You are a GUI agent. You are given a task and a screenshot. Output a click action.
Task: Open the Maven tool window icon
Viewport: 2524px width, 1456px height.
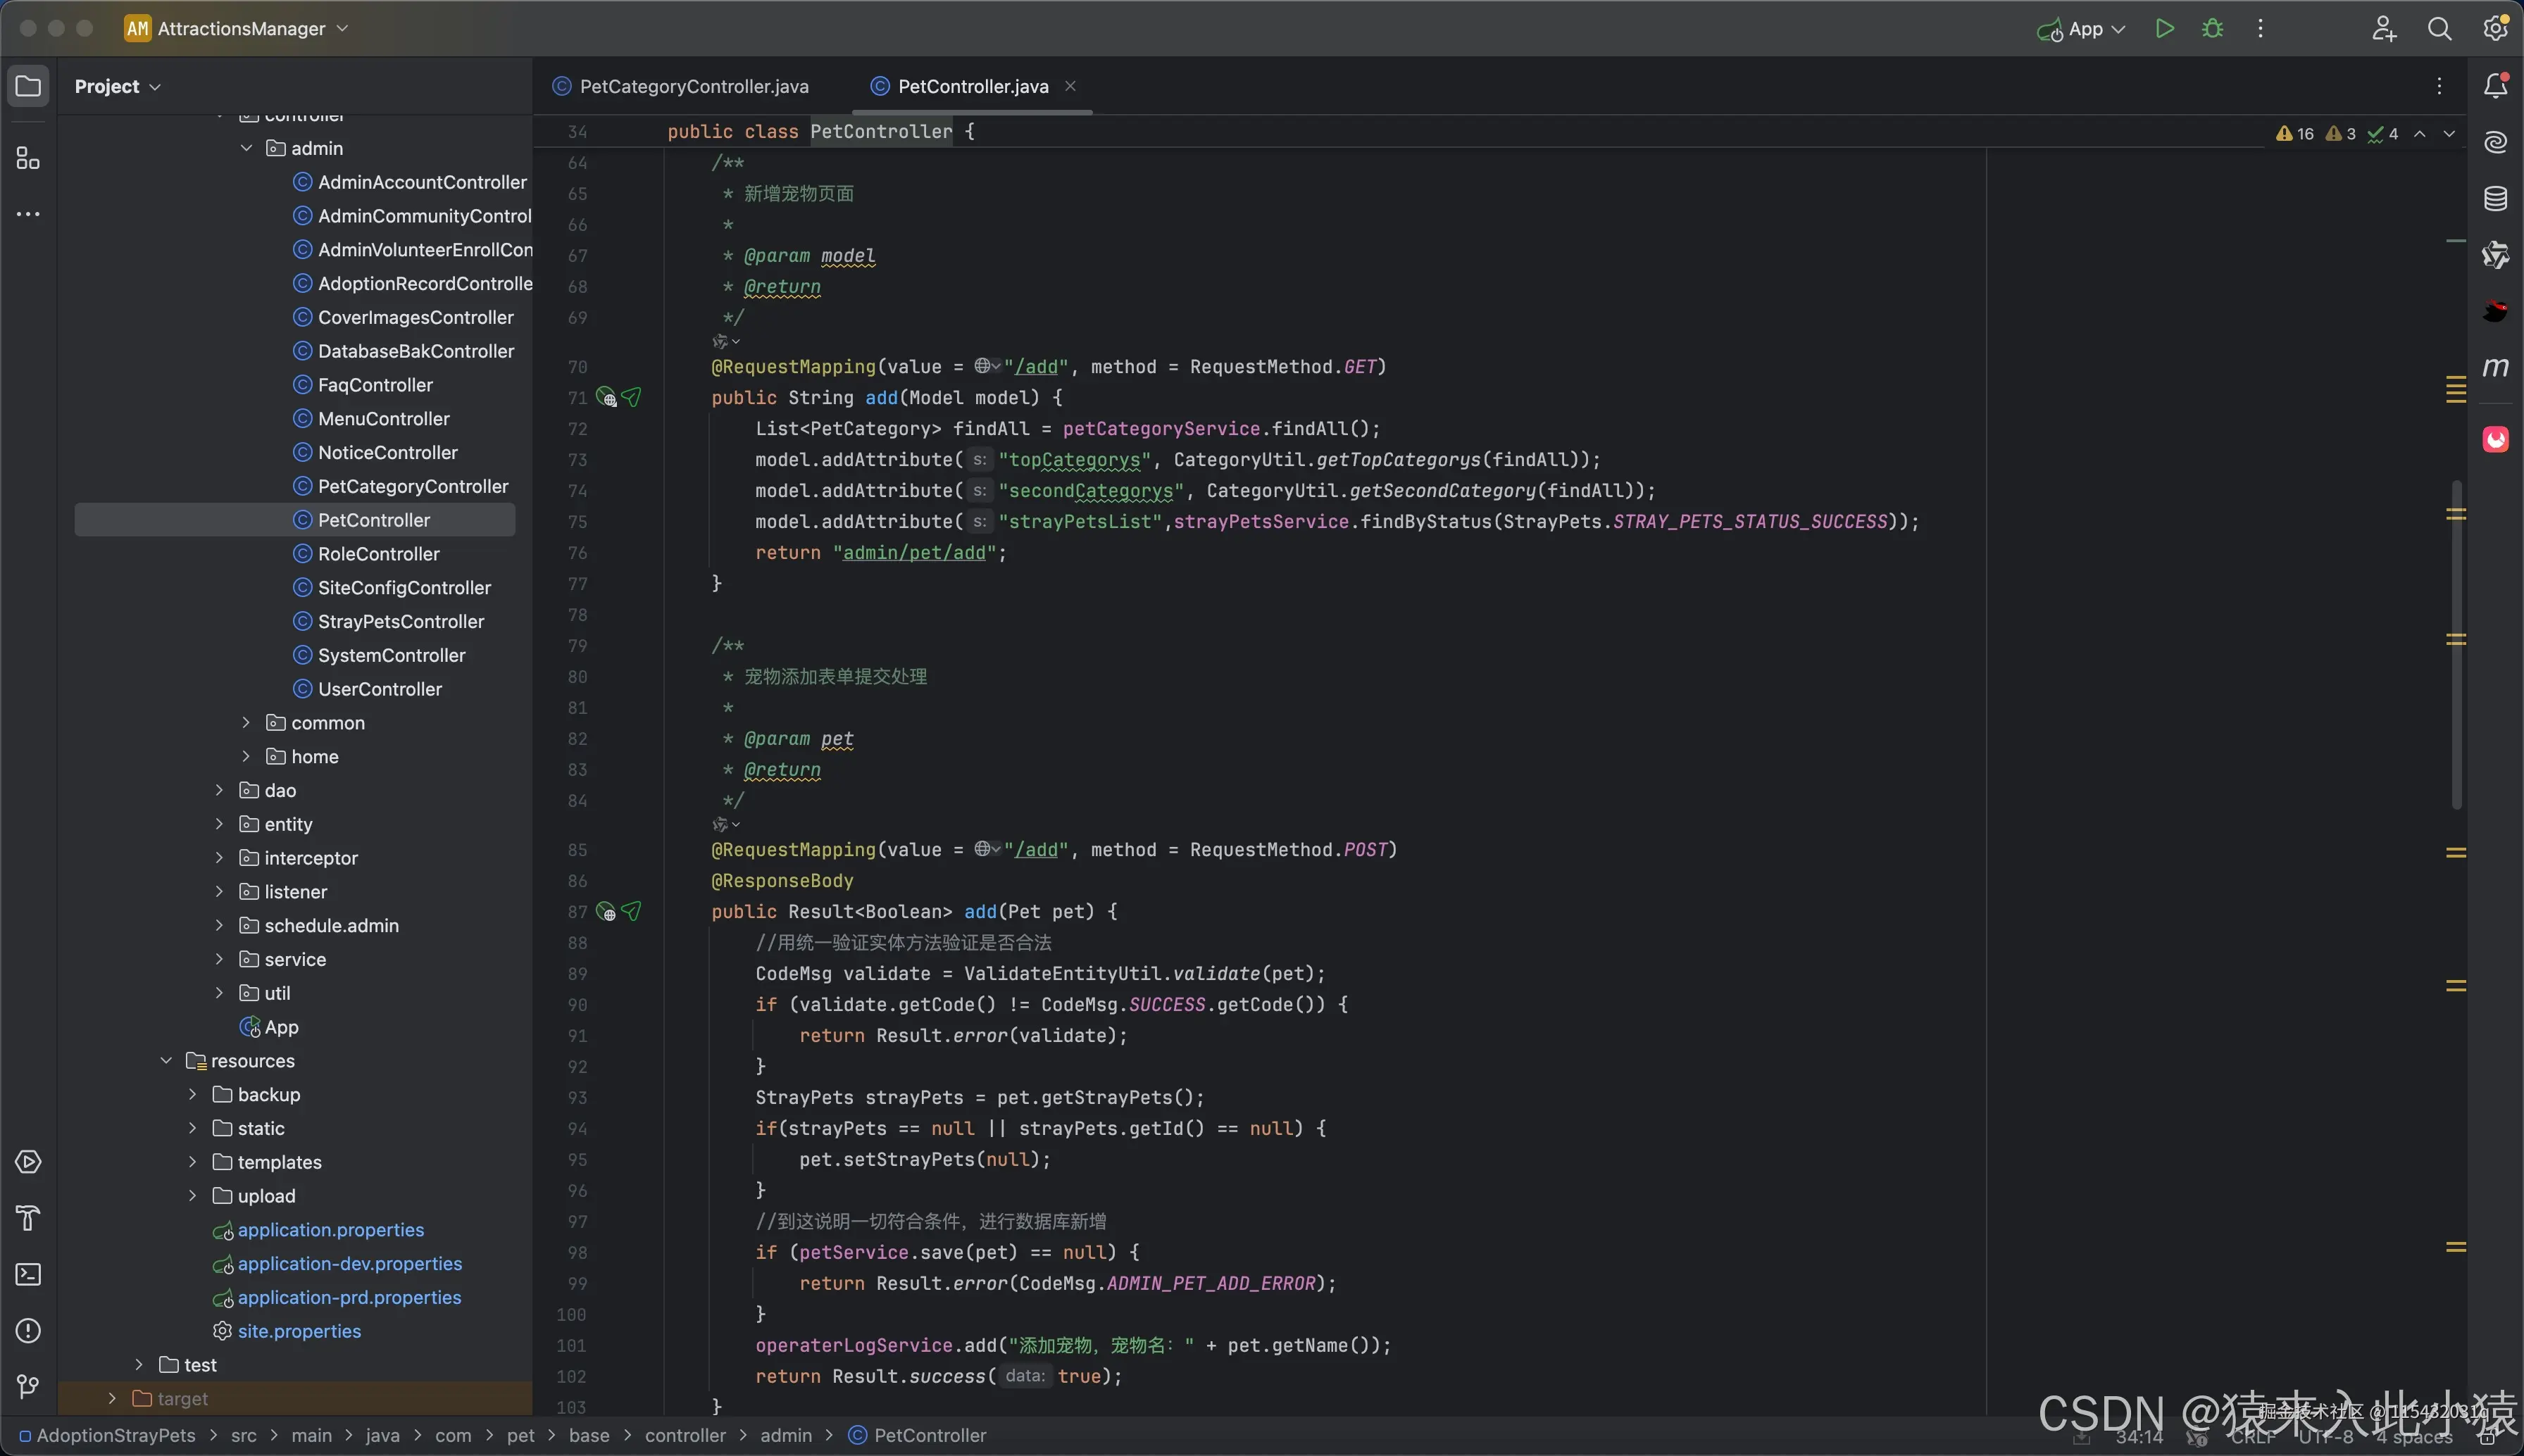coord(2495,367)
